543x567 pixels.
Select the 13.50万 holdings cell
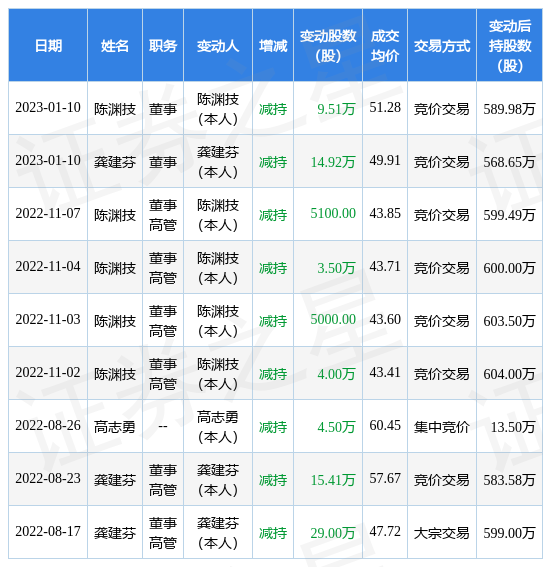click(513, 427)
